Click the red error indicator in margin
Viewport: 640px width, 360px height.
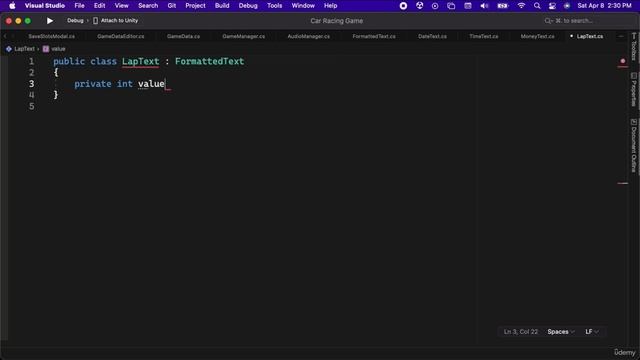[x=622, y=61]
